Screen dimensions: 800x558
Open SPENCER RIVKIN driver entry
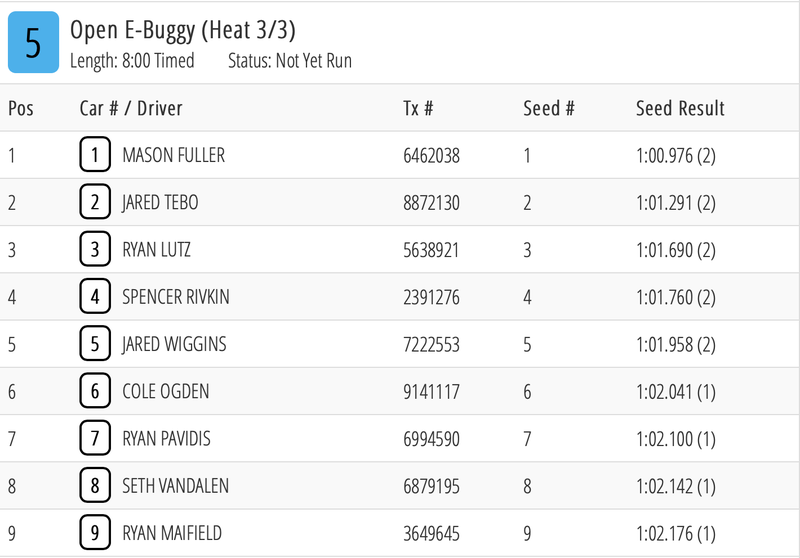175,297
